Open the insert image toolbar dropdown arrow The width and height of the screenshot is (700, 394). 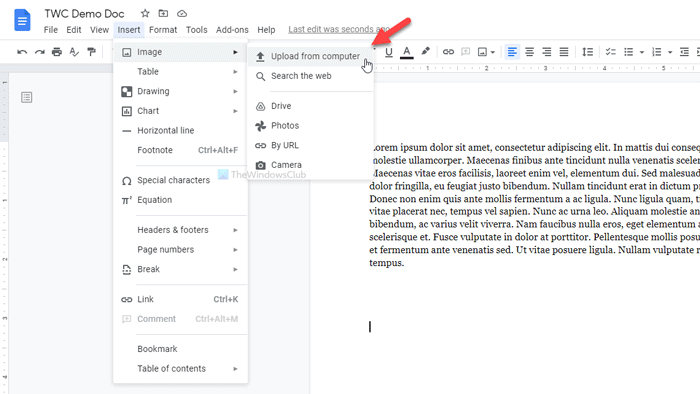tap(493, 52)
